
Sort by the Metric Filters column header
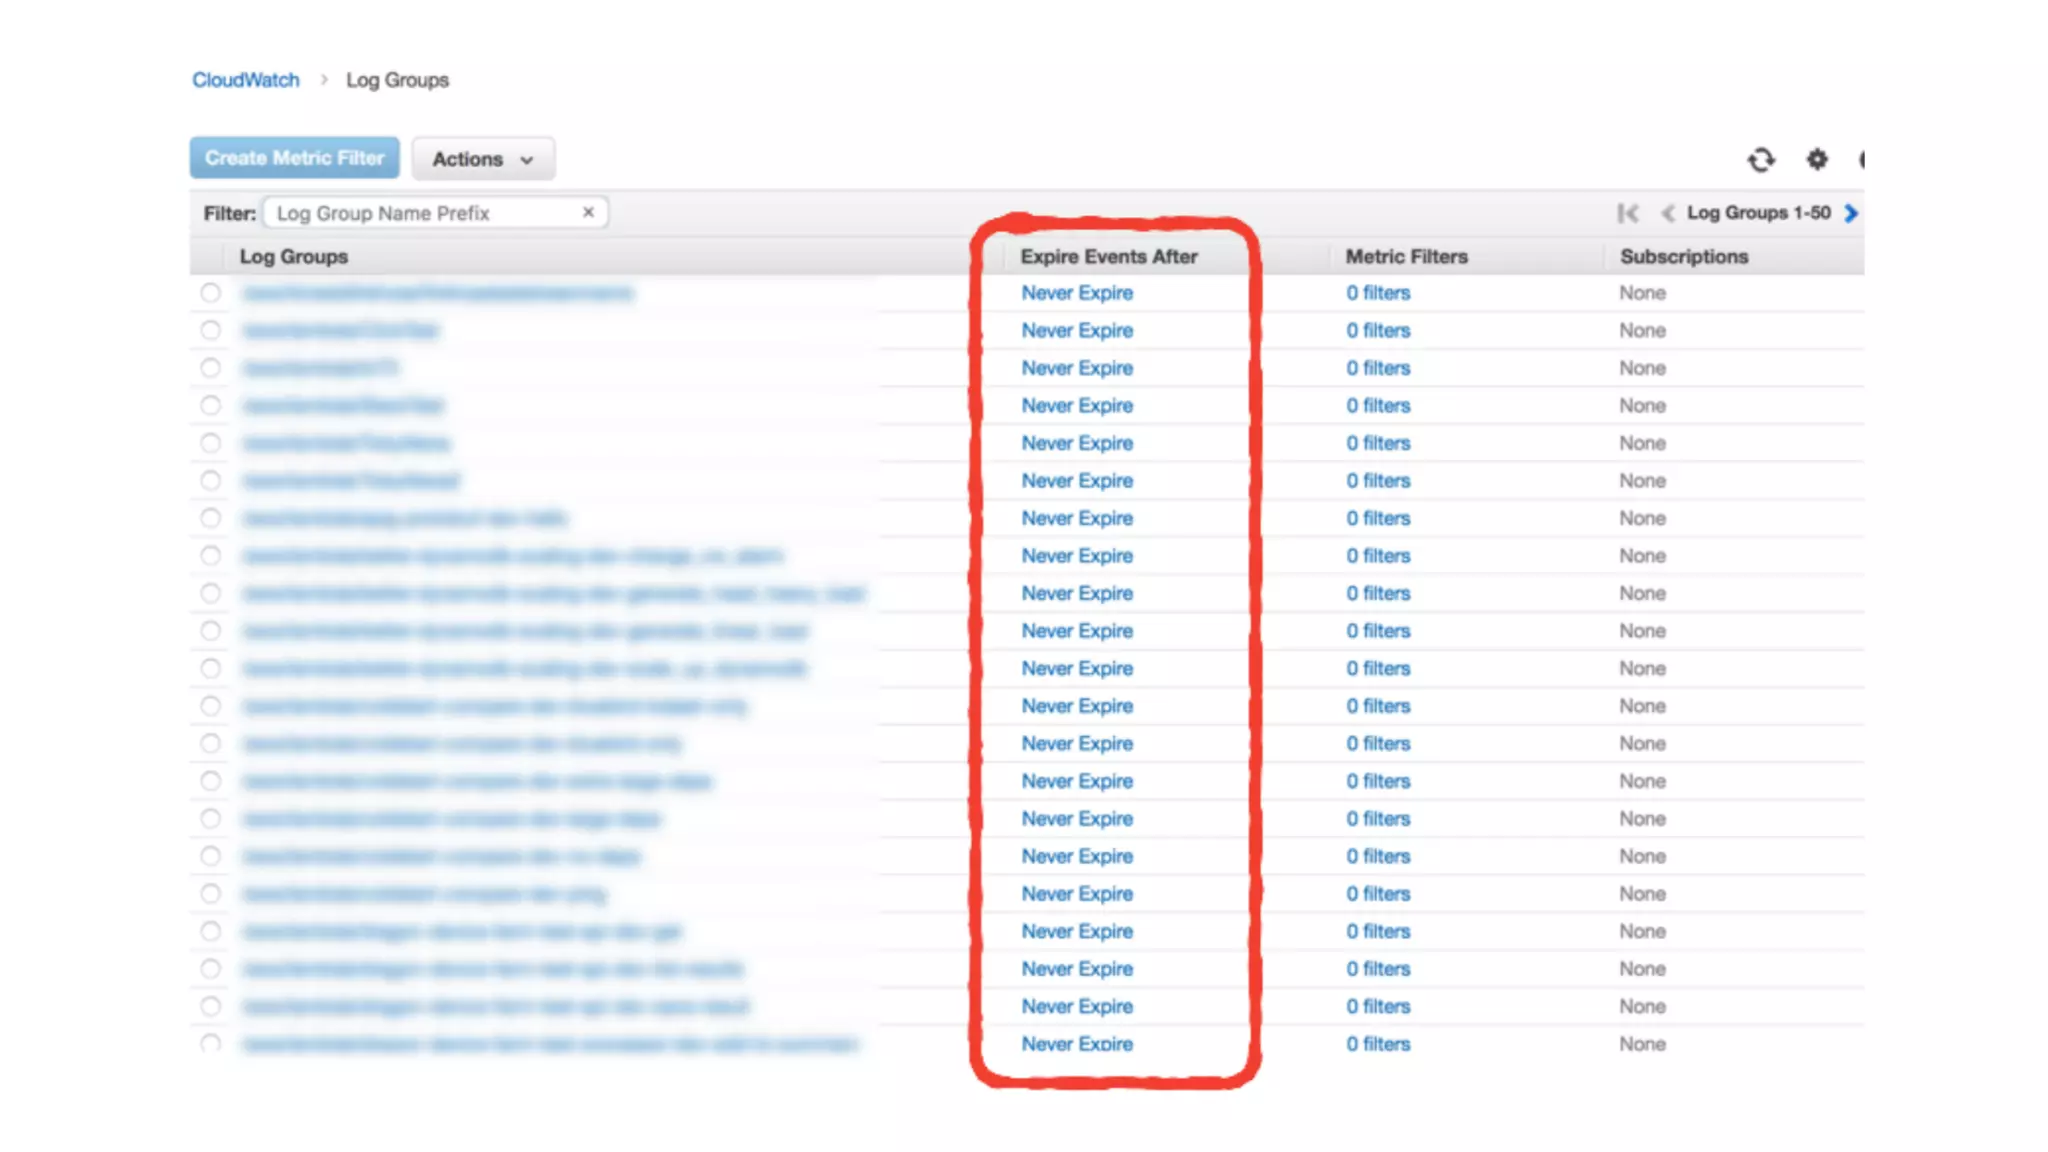tap(1406, 257)
